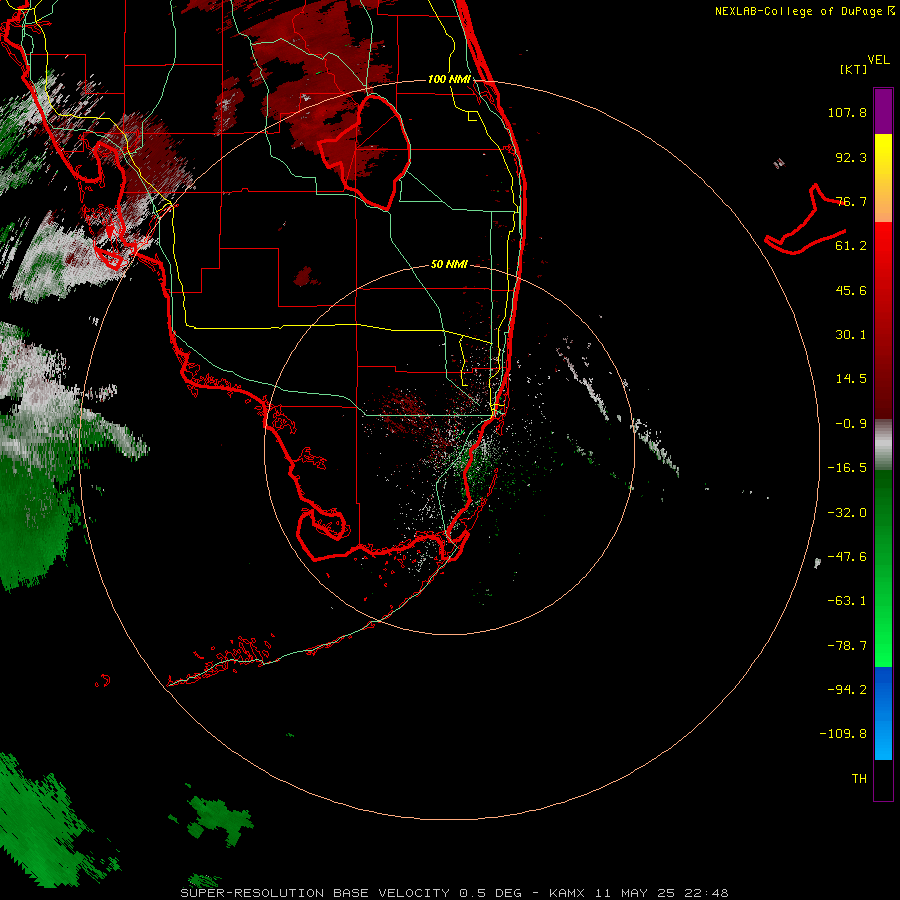Click the 107.8 velocity scale value
This screenshot has width=900, height=900.
[x=847, y=112]
